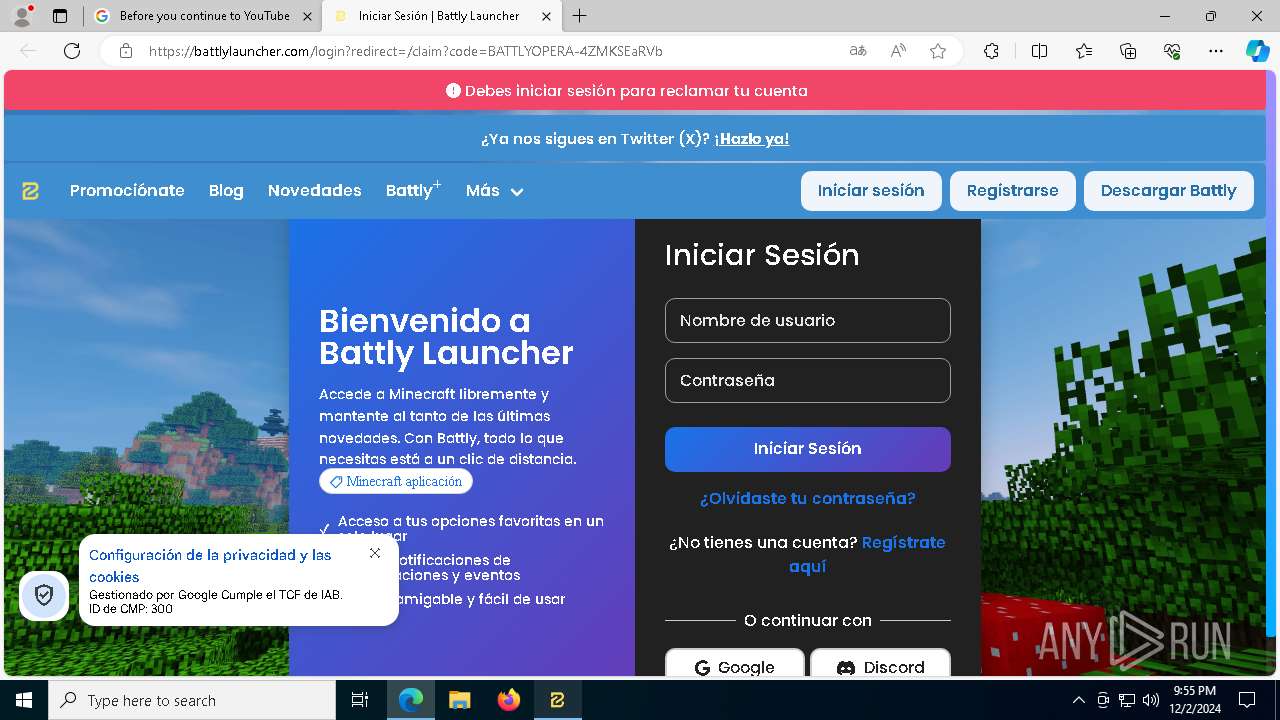This screenshot has height=720, width=1280.
Task: Click the Regístrate aquí link
Action: (x=865, y=554)
